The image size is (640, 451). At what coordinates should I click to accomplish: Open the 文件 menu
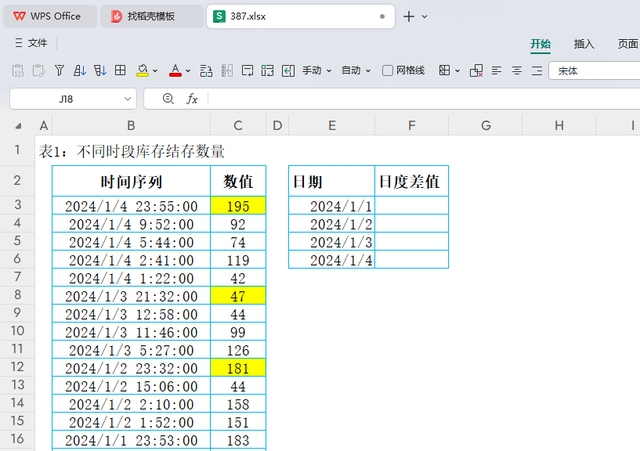click(31, 43)
